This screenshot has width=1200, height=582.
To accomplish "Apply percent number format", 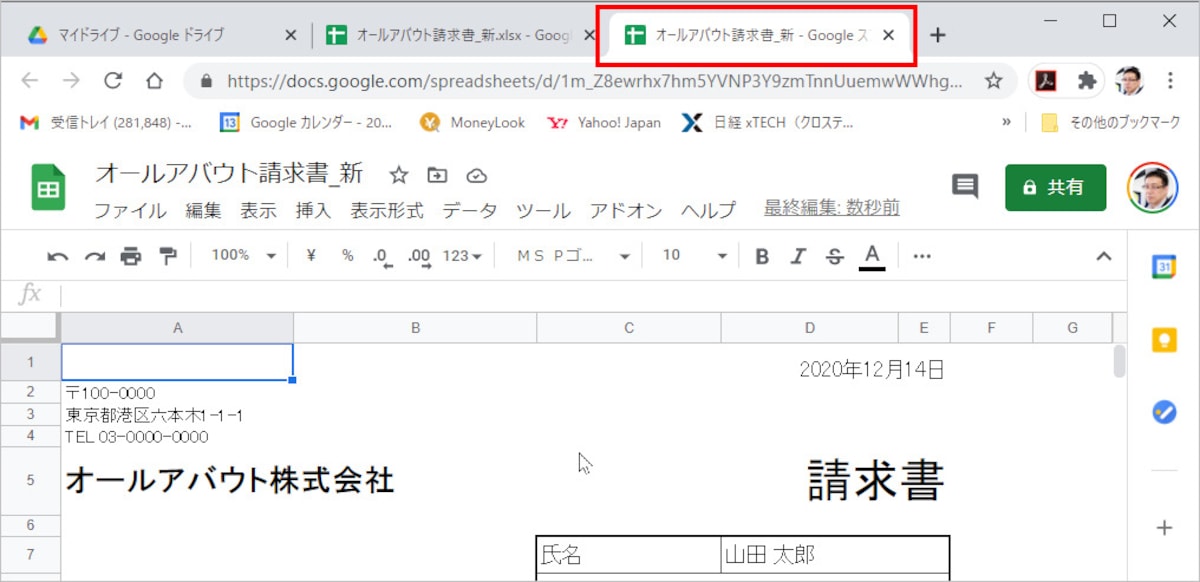I will [x=348, y=255].
